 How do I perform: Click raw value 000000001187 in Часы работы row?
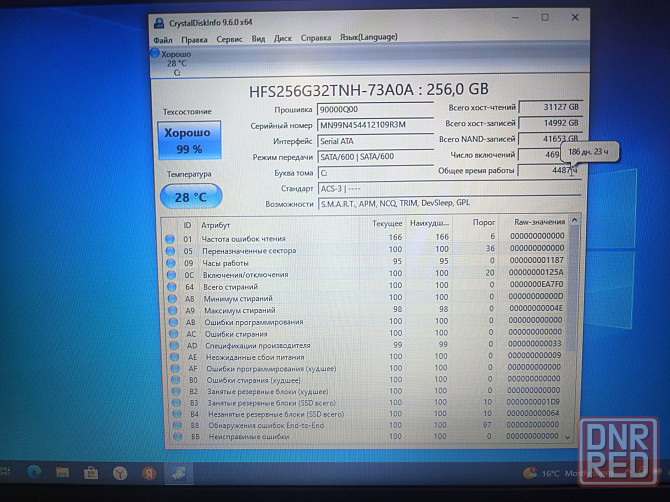pos(536,260)
